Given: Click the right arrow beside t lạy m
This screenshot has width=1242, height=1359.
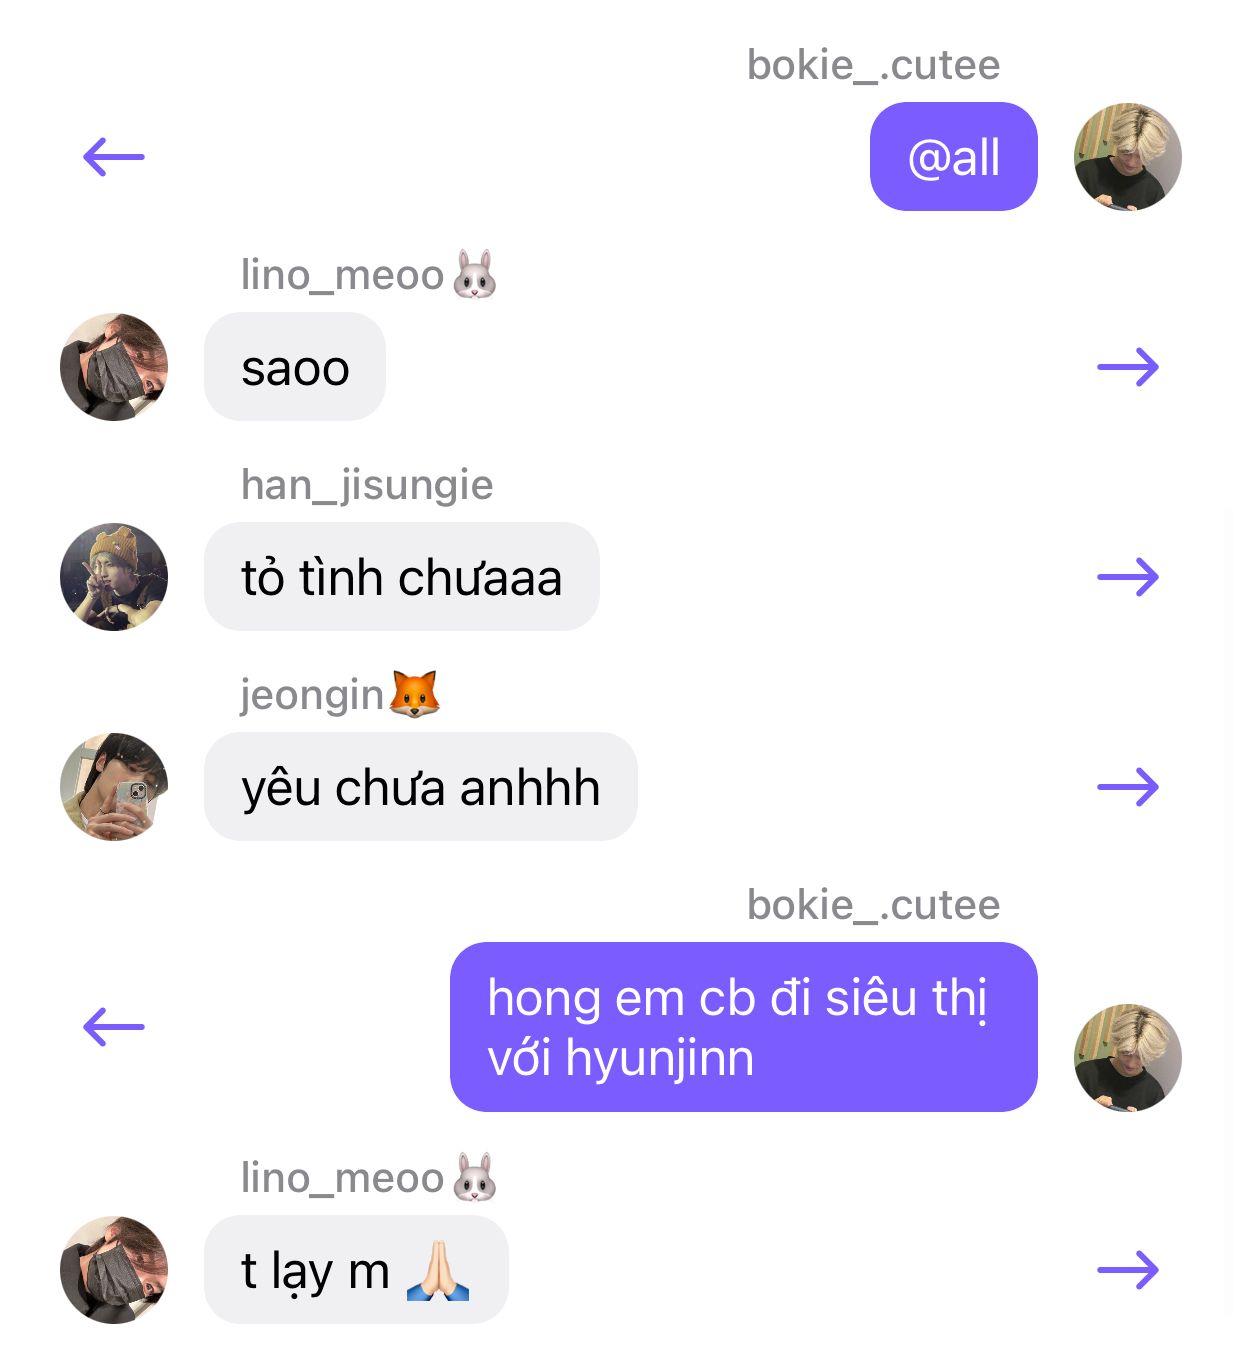Looking at the screenshot, I should coord(1128,1270).
